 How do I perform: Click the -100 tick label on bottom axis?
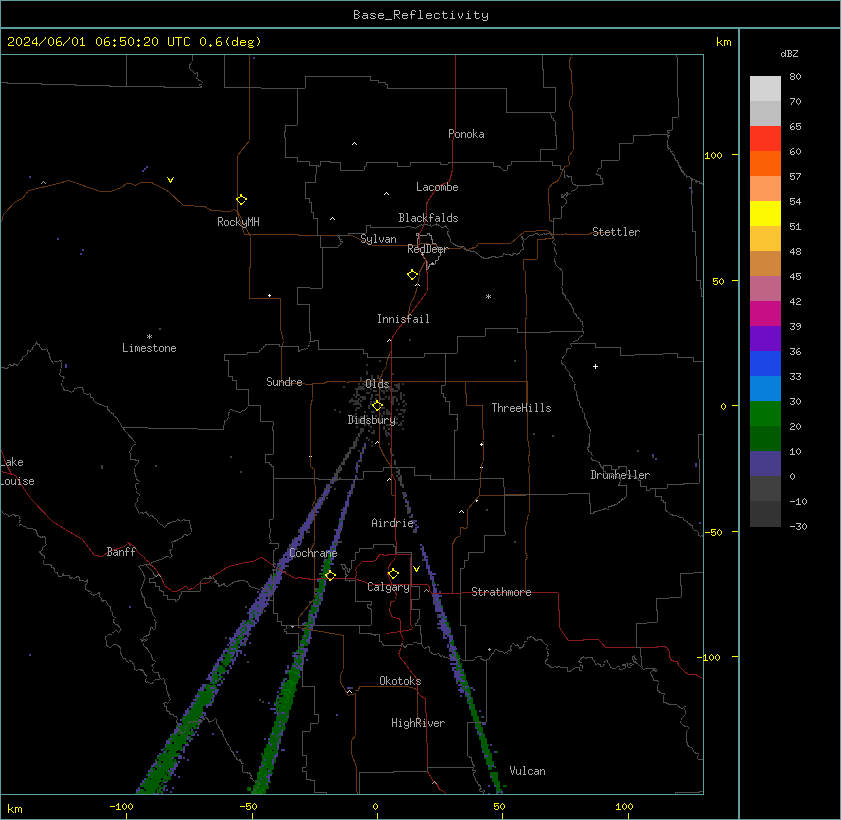[121, 807]
